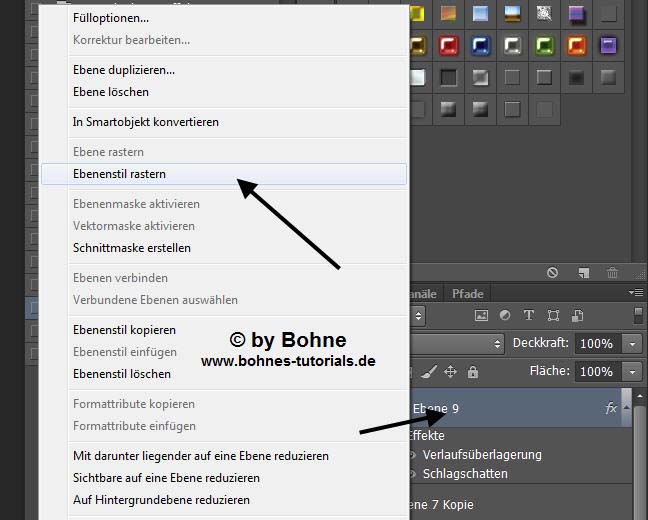Switch to the Pfade tab
Image resolution: width=648 pixels, height=520 pixels.
467,294
